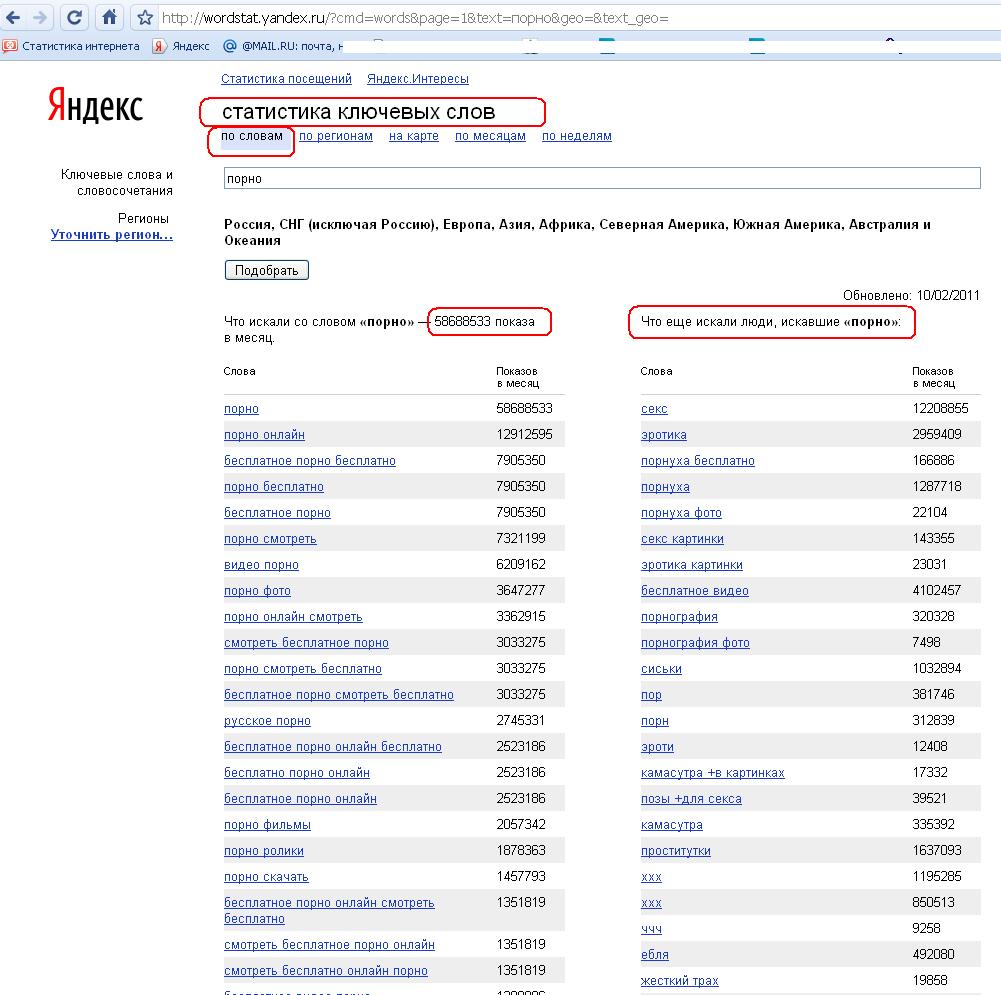Viewport: 1001px width, 995px height.
Task: Click the "Ключевые слова и словосочетания" label
Action: point(117,183)
